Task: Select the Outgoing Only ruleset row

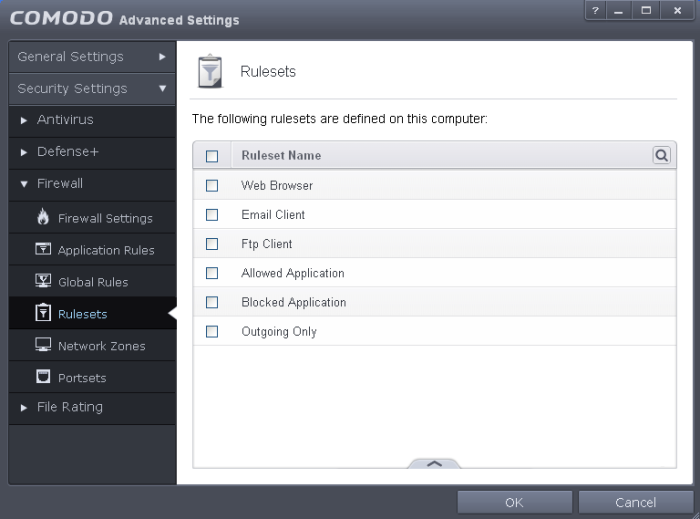Action: tap(278, 332)
